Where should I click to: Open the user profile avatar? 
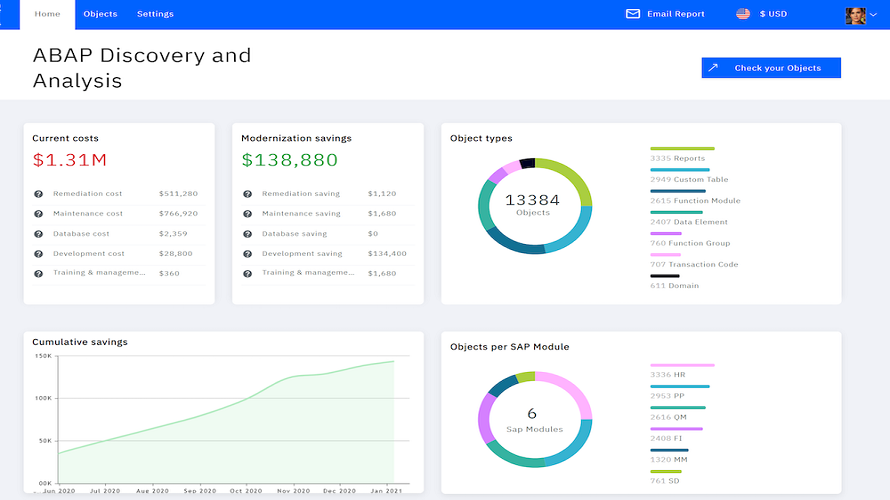[855, 15]
